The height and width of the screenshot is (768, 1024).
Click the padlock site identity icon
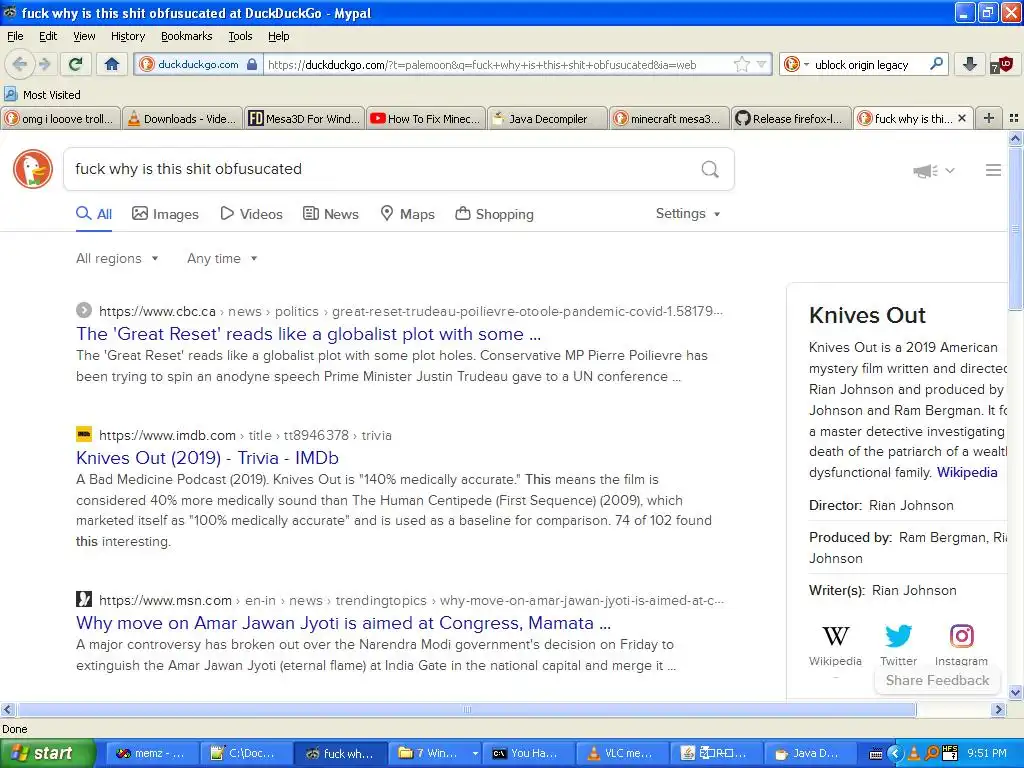[x=252, y=65]
